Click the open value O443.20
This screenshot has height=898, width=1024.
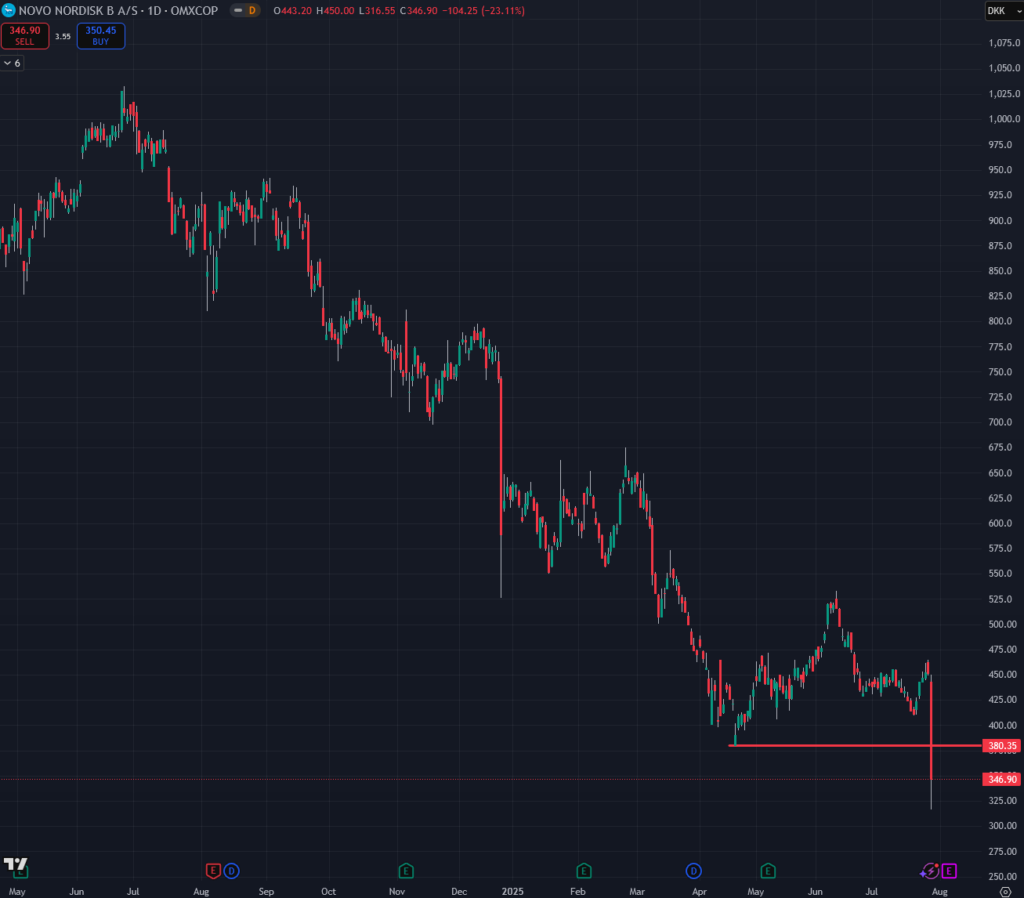click(x=293, y=10)
